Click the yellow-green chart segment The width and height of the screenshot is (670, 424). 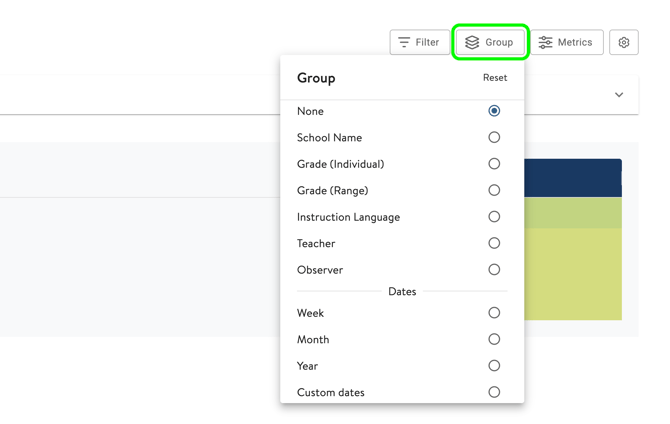pyautogui.click(x=572, y=273)
